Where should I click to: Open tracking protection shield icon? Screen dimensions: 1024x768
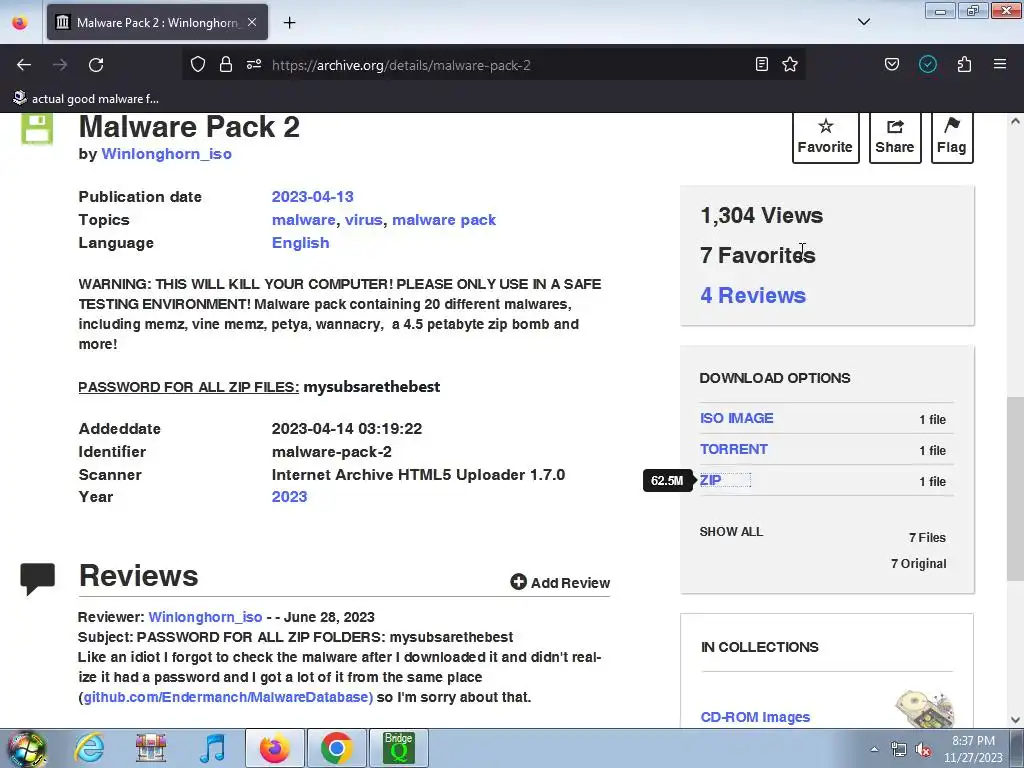[x=198, y=64]
